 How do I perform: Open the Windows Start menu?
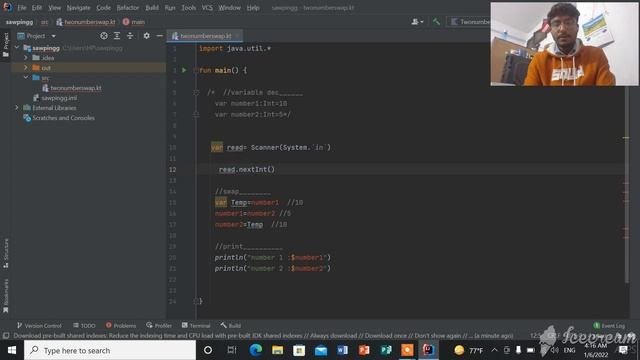pyautogui.click(x=11, y=350)
